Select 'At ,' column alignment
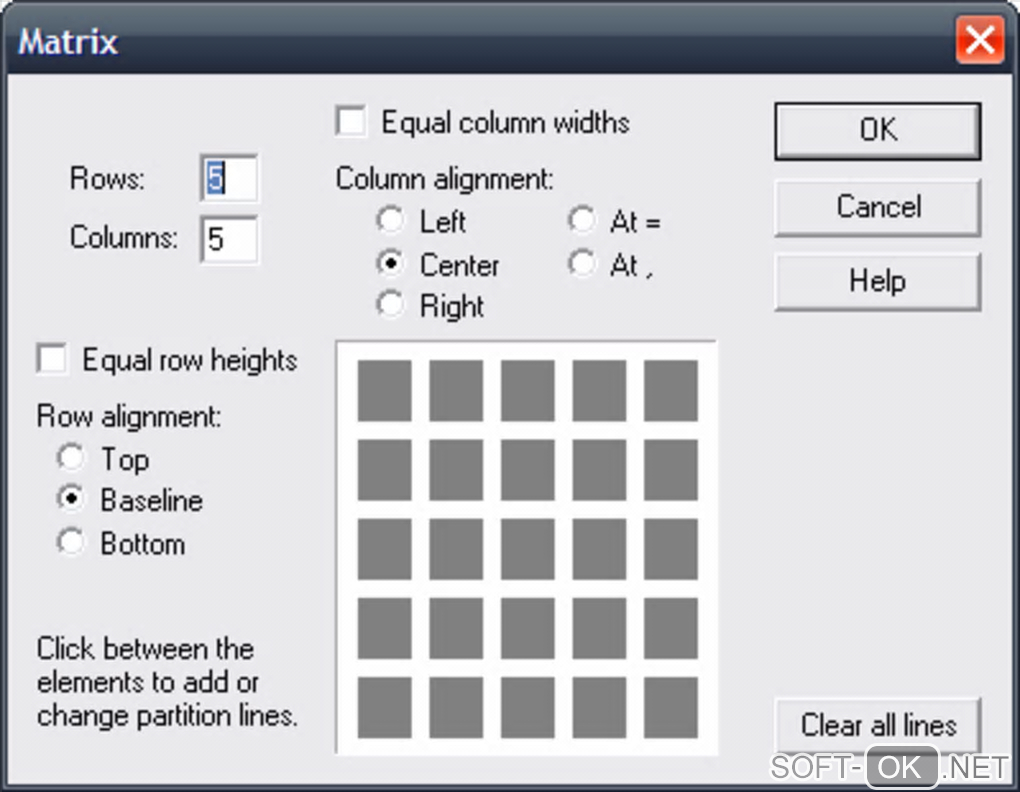This screenshot has height=792, width=1020. (582, 263)
